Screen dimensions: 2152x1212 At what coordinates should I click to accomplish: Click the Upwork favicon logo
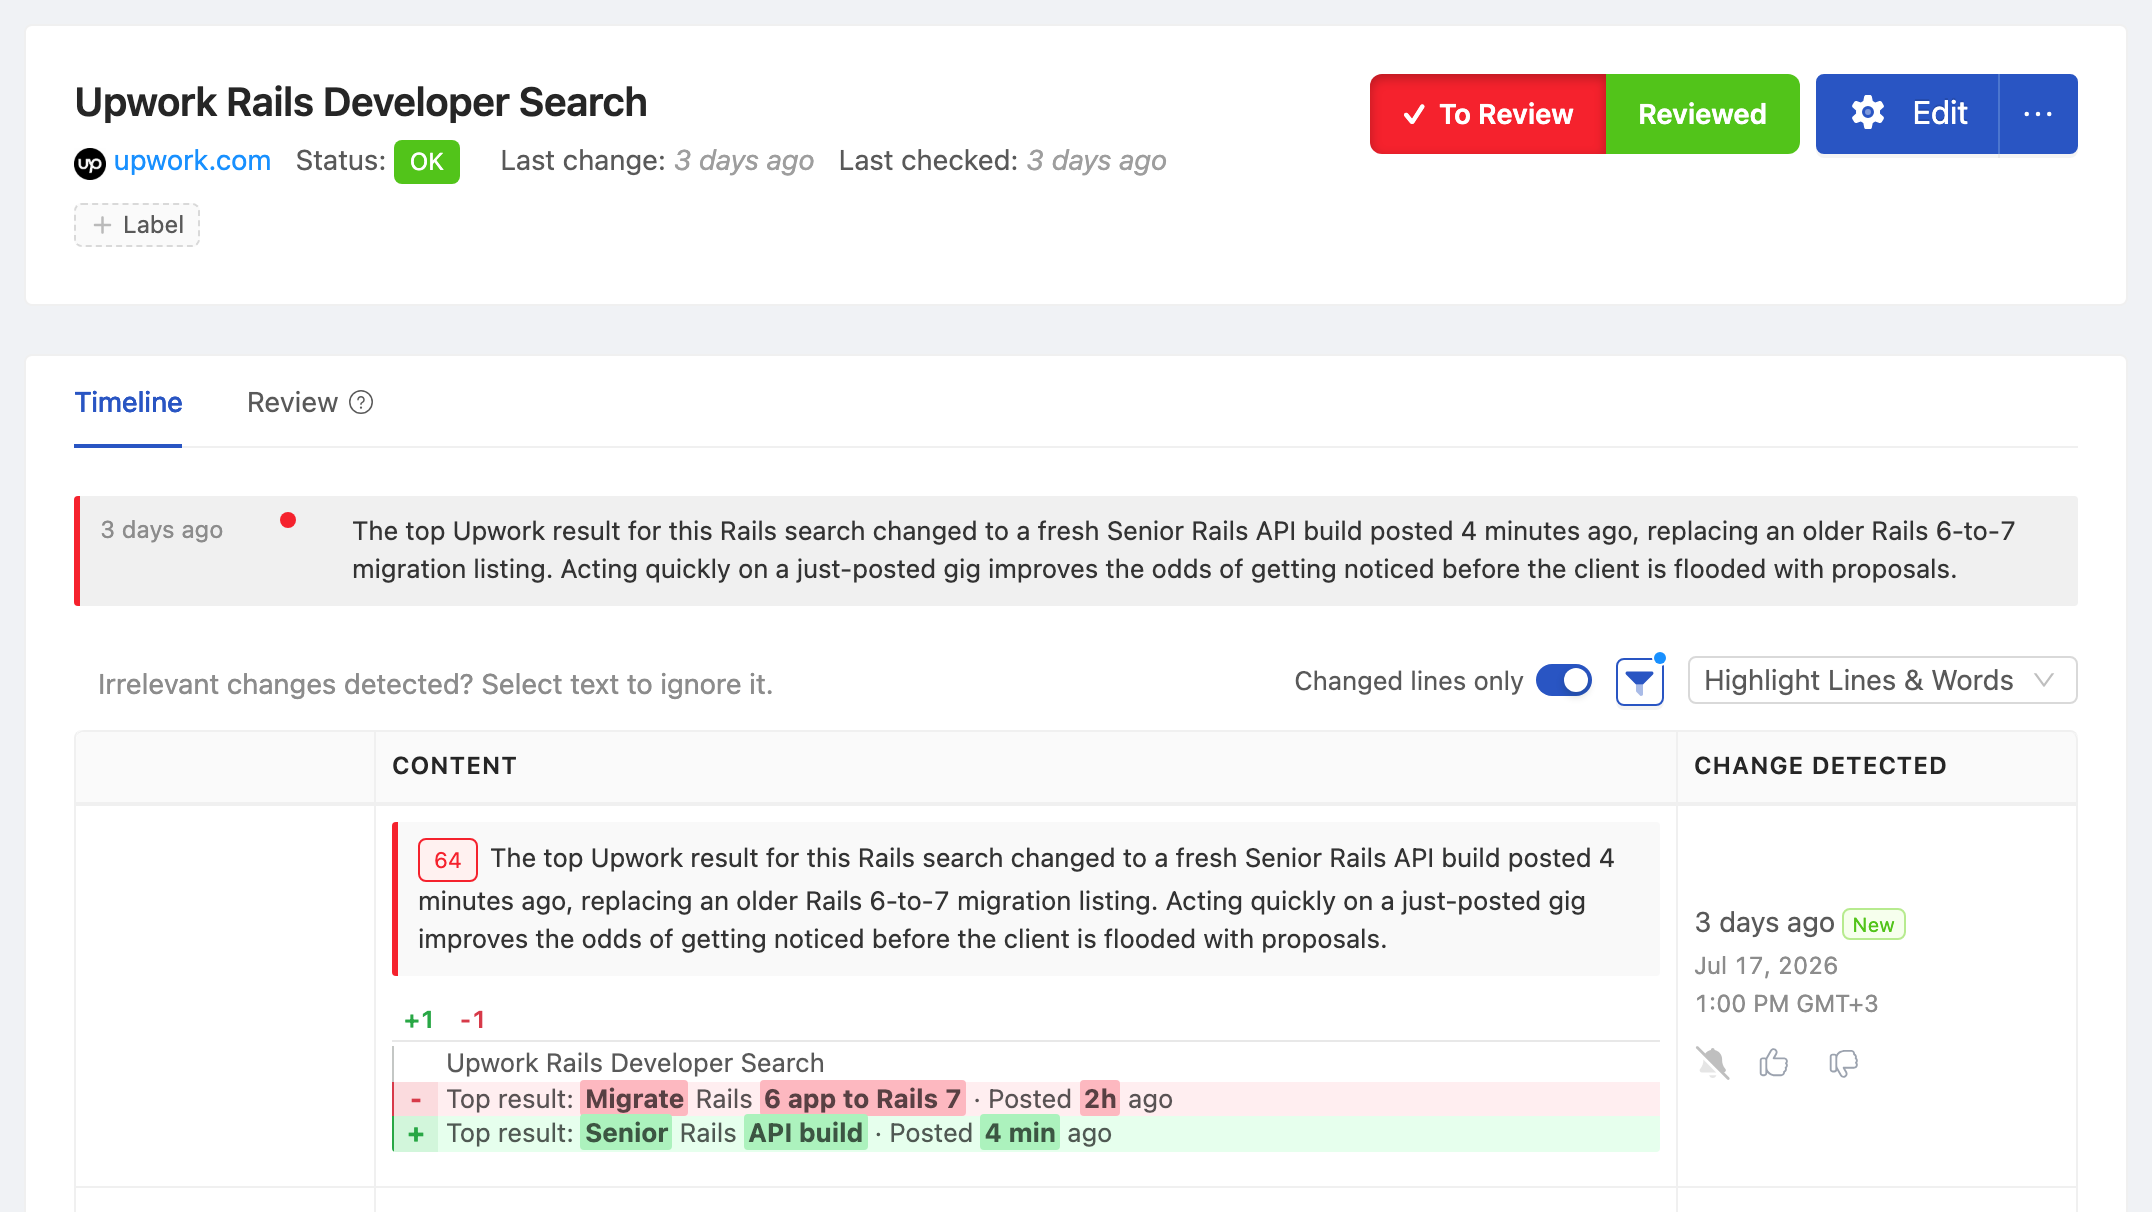tap(90, 163)
